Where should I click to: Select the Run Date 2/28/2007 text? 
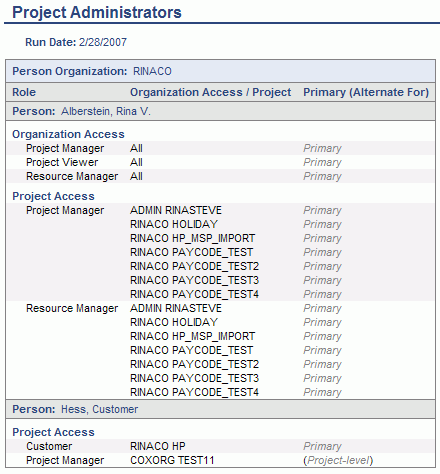pos(76,42)
